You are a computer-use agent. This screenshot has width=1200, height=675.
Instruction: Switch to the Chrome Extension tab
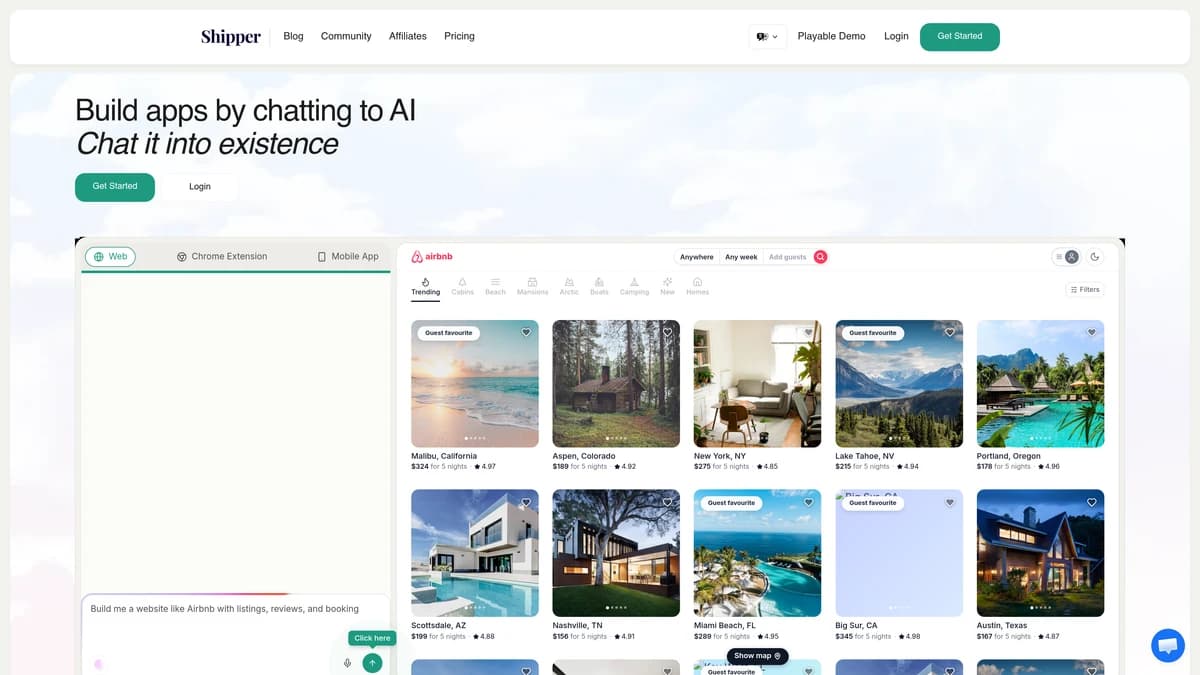[x=222, y=257]
